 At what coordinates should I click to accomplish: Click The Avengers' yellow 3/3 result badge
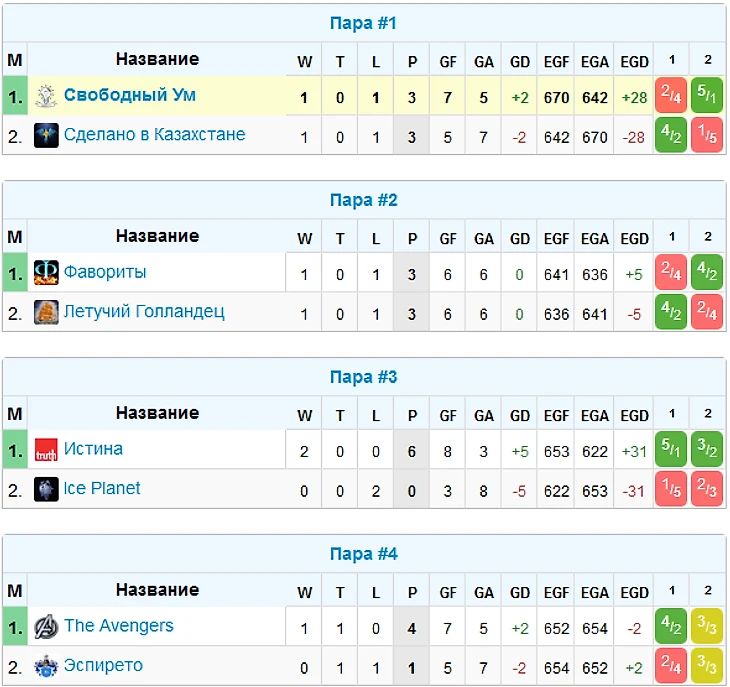tap(707, 626)
